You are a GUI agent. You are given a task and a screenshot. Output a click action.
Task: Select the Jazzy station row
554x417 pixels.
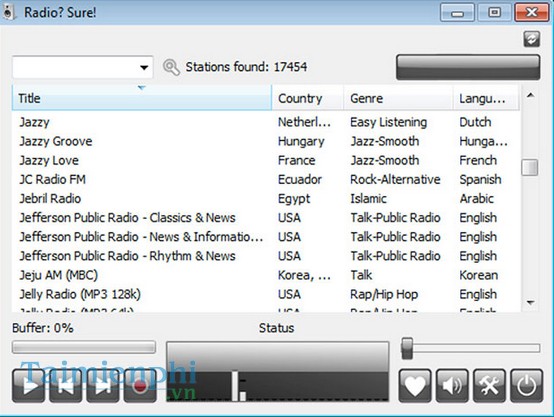point(266,122)
